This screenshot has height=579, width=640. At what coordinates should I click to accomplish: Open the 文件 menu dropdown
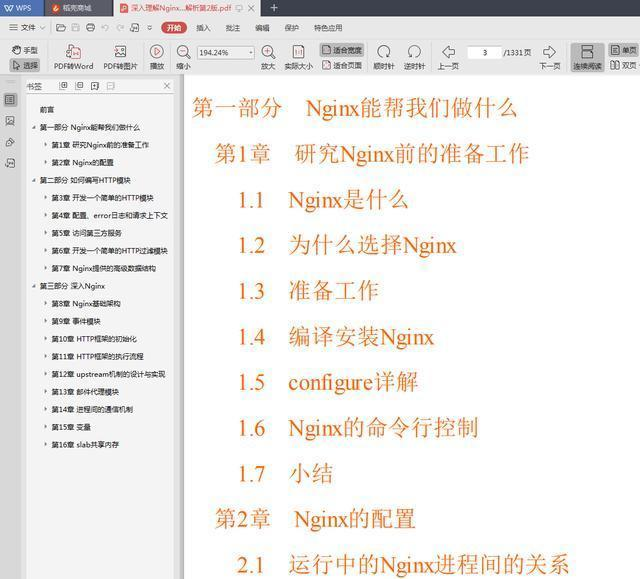(x=27, y=28)
